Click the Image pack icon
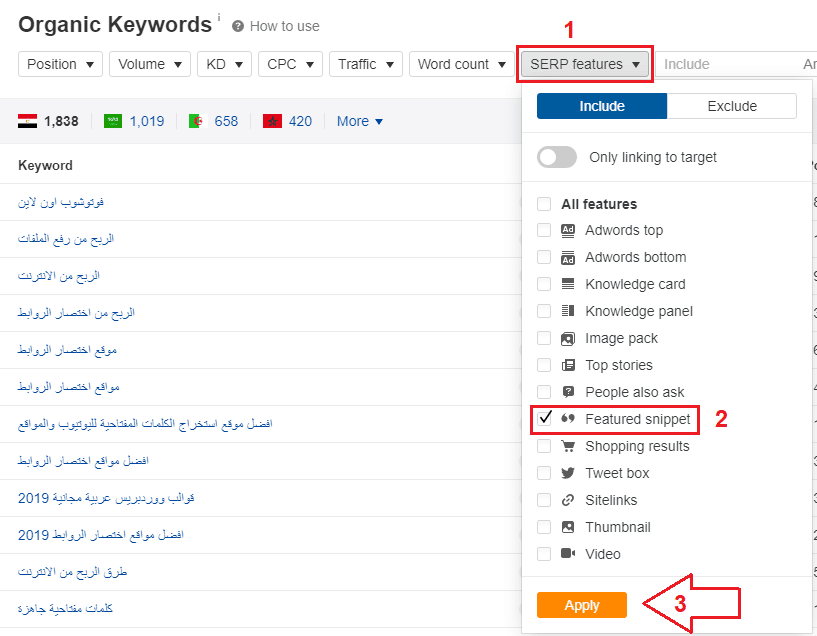Image resolution: width=817 pixels, height=636 pixels. coord(568,339)
